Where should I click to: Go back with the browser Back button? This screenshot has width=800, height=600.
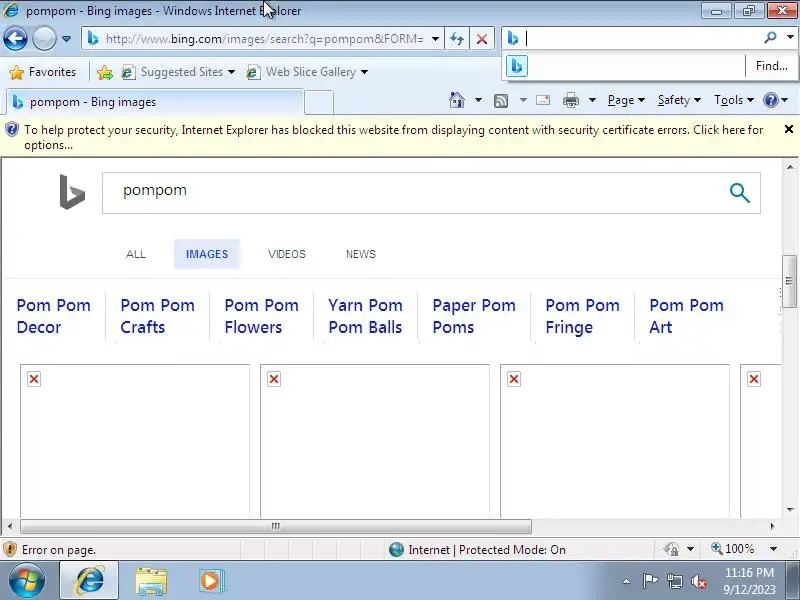click(x=15, y=38)
